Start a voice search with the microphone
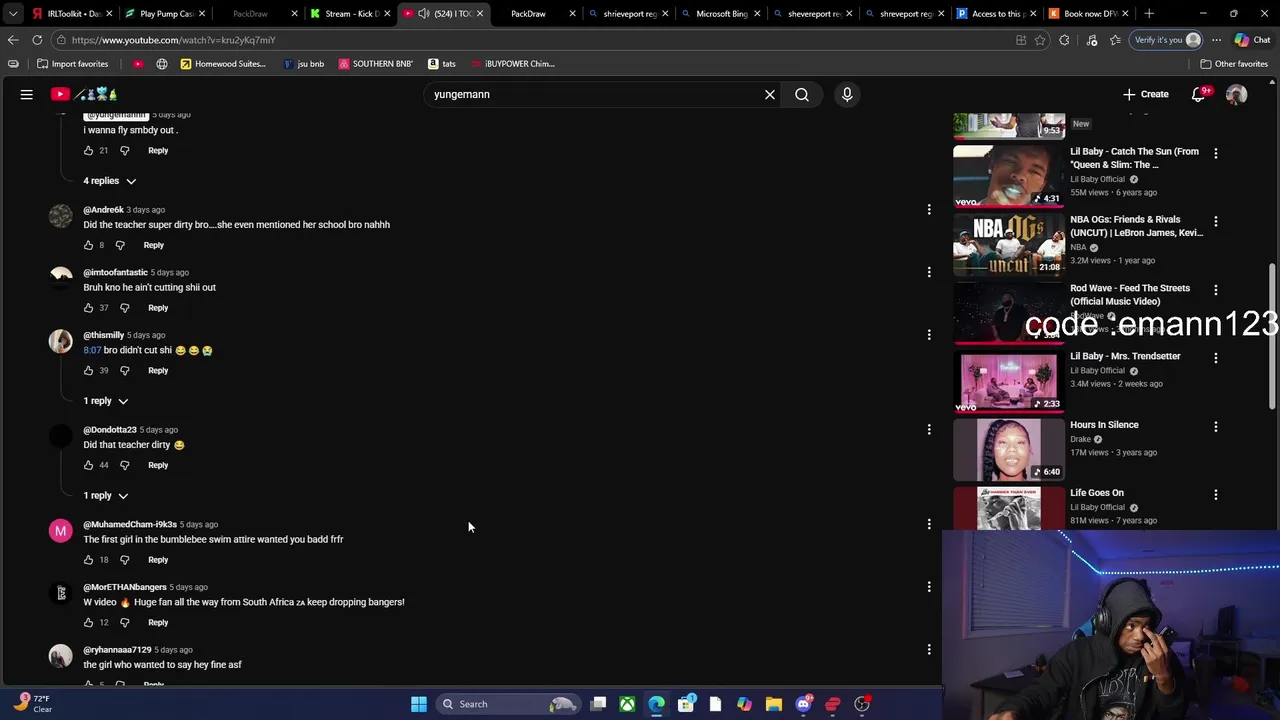Image resolution: width=1280 pixels, height=720 pixels. click(847, 94)
